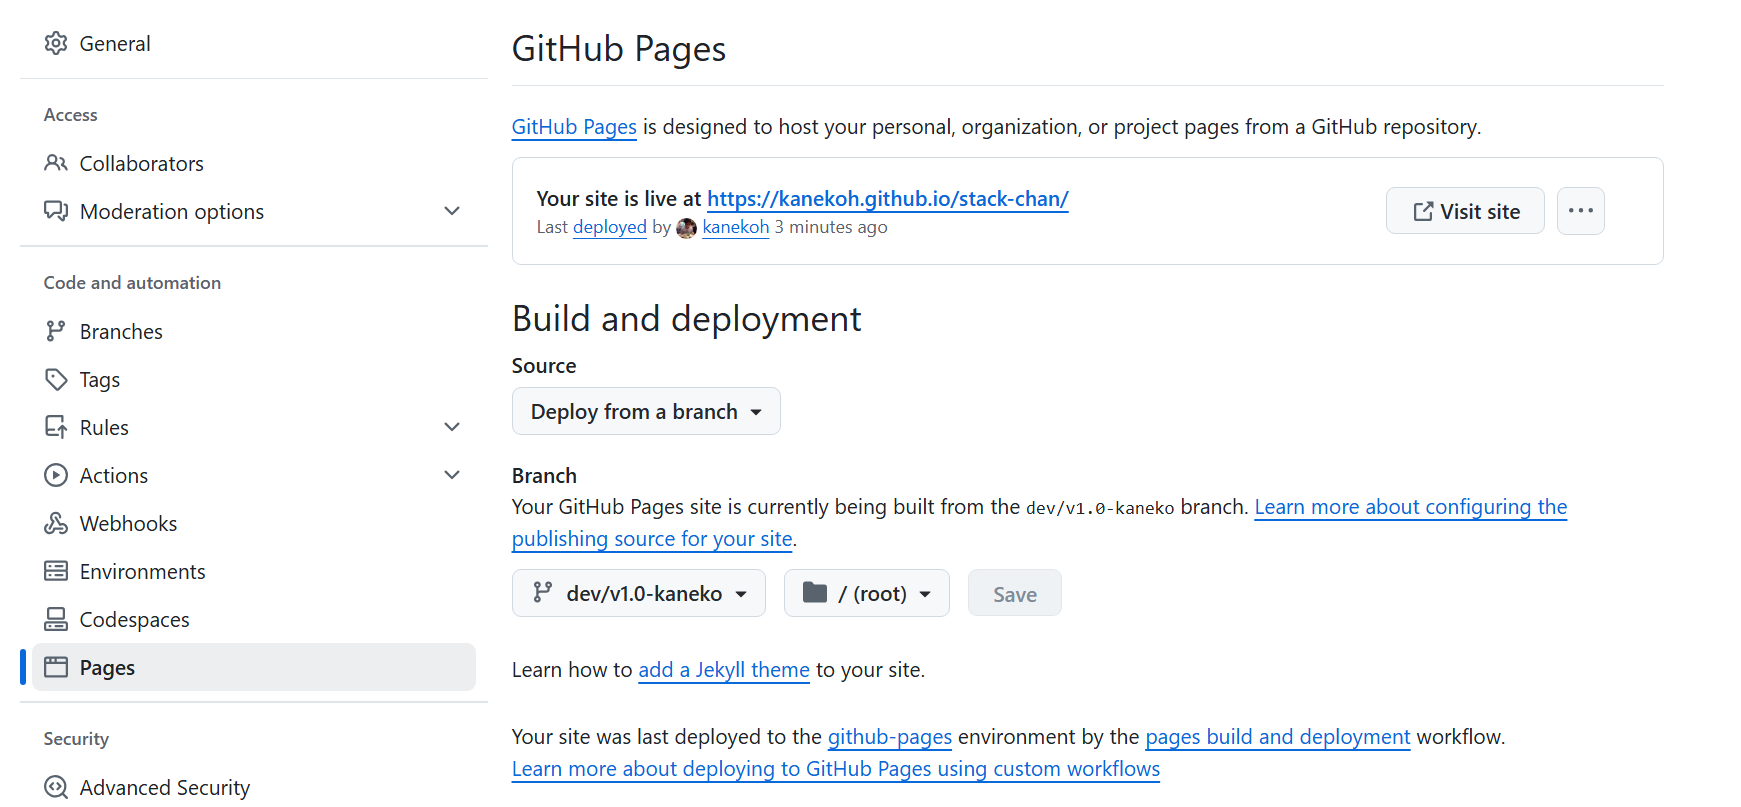1741x807 pixels.
Task: Open the kanekoh profile link
Action: pyautogui.click(x=736, y=227)
